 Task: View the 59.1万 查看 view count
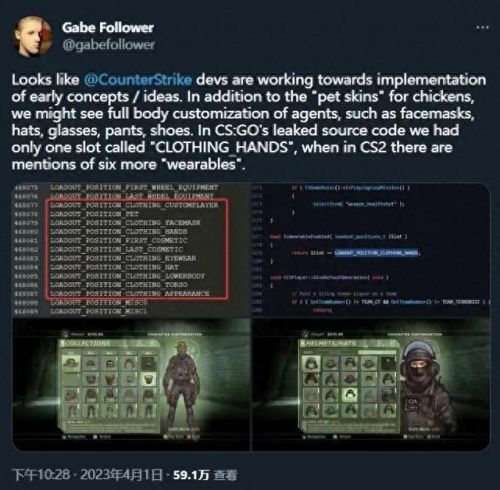(205, 475)
